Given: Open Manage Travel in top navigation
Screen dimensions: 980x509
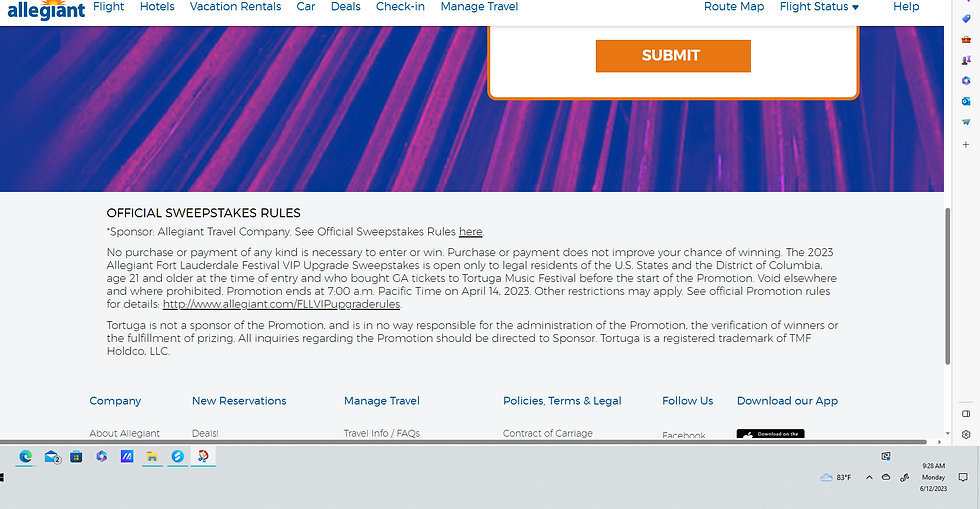Looking at the screenshot, I should point(479,7).
